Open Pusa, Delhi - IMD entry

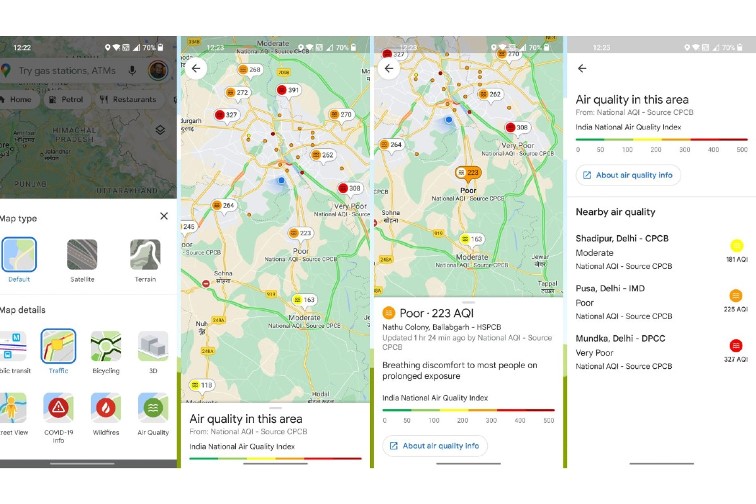(x=662, y=302)
